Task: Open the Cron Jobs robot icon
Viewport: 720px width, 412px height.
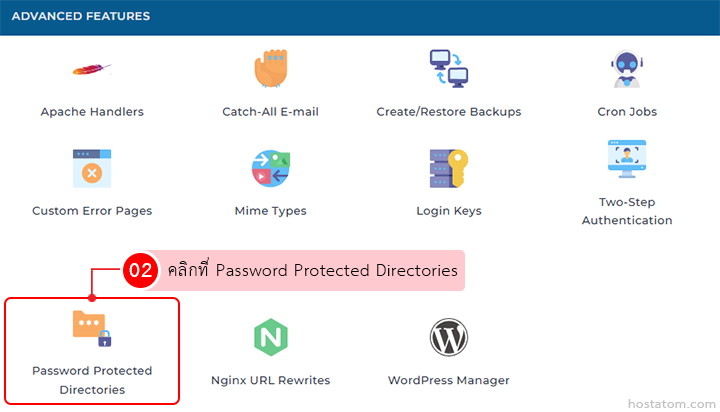Action: pyautogui.click(x=627, y=70)
